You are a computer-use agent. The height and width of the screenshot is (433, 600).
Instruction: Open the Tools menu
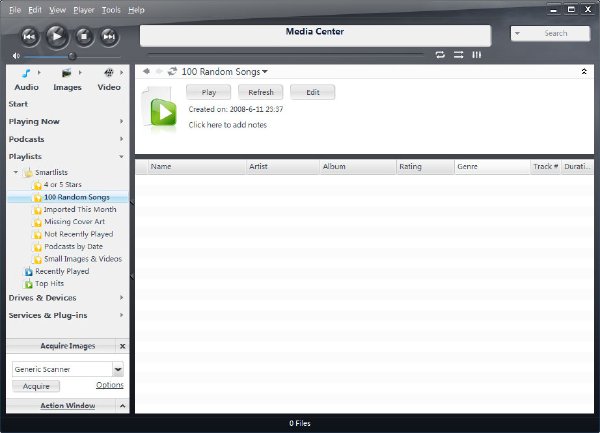(111, 10)
